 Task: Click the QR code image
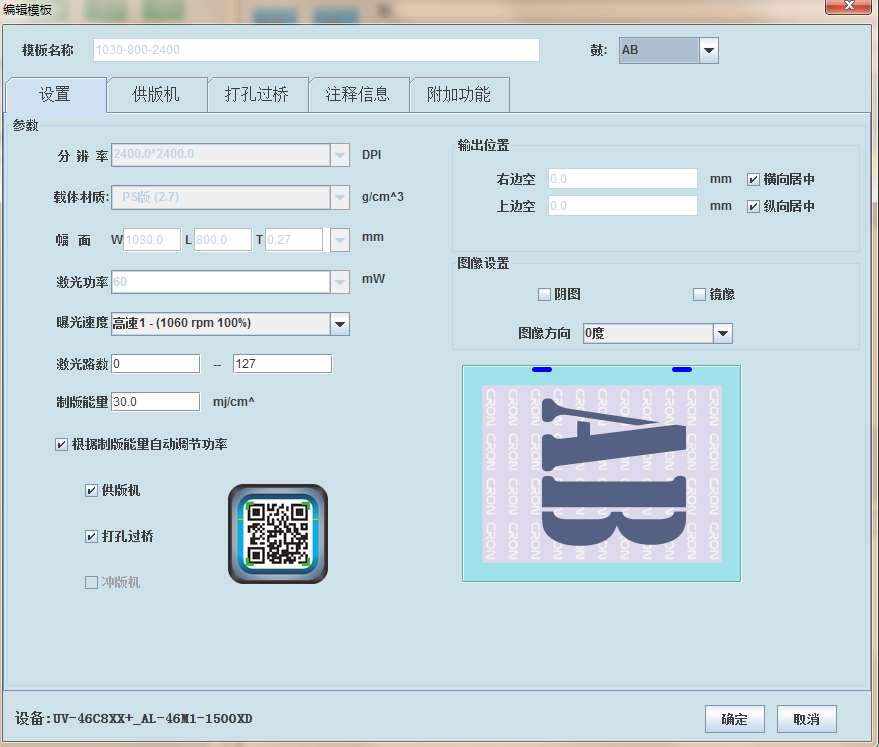pos(278,533)
